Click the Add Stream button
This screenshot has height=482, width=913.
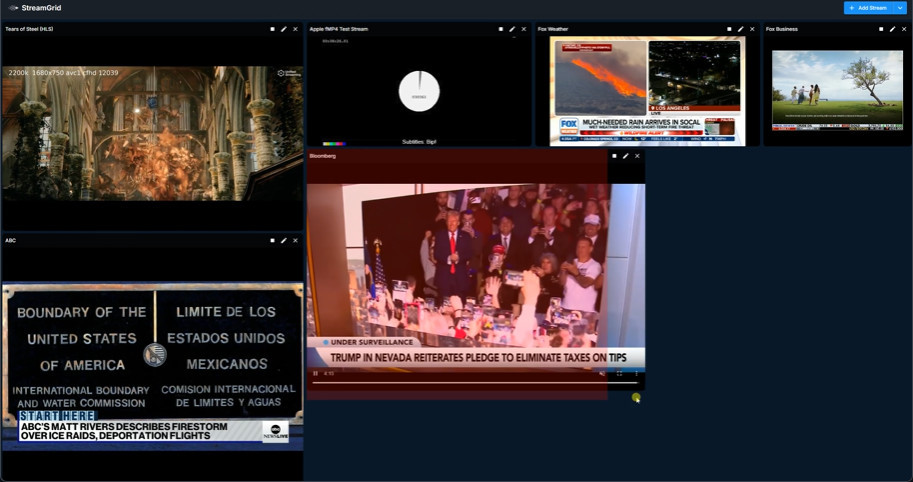(x=868, y=8)
